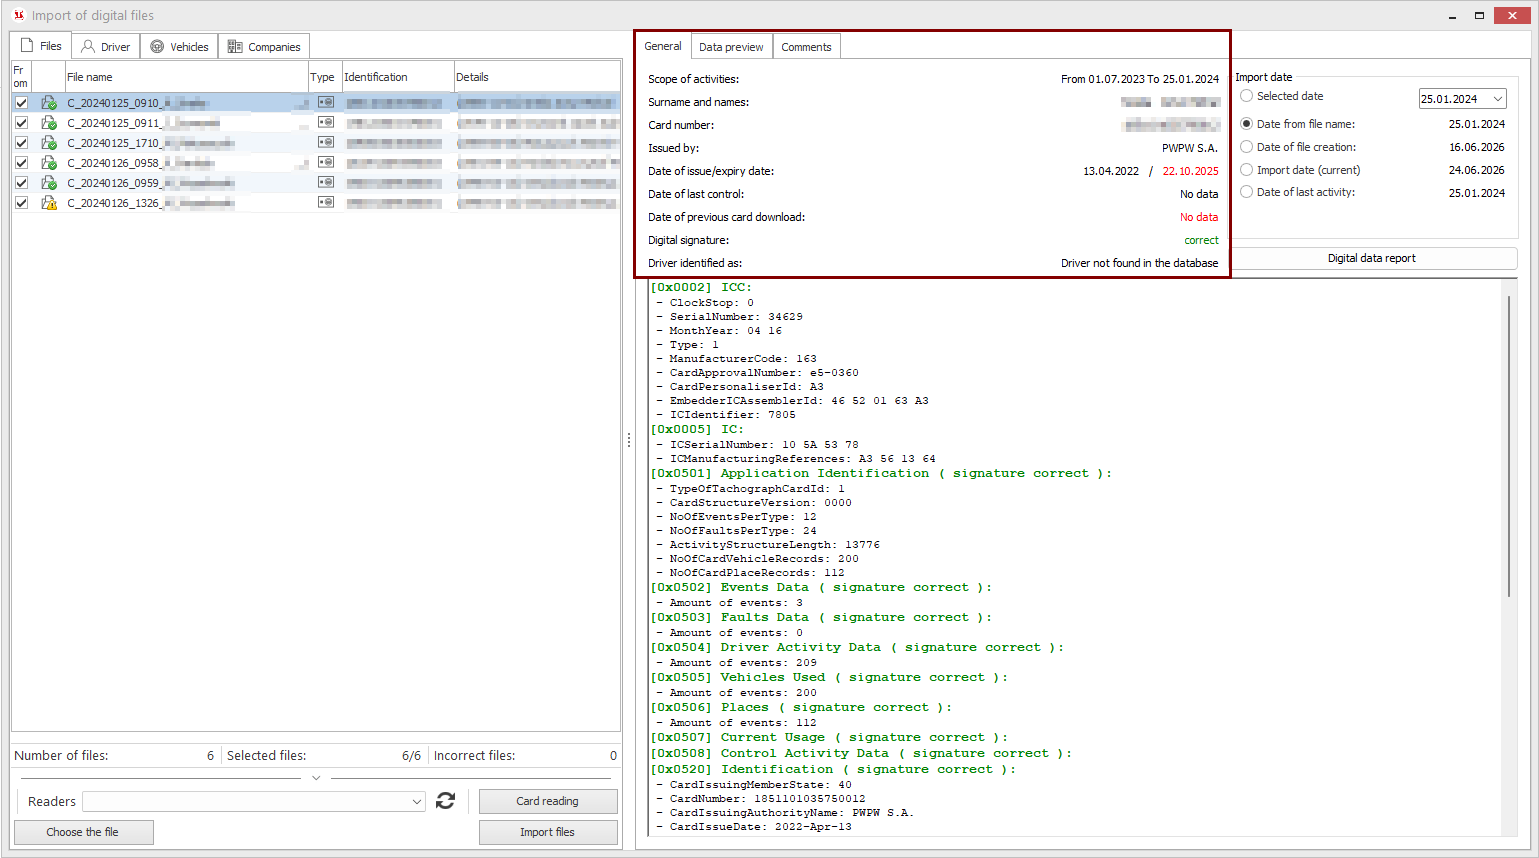
Task: Click the file status icon for C_20240126_0959
Action: click(48, 183)
